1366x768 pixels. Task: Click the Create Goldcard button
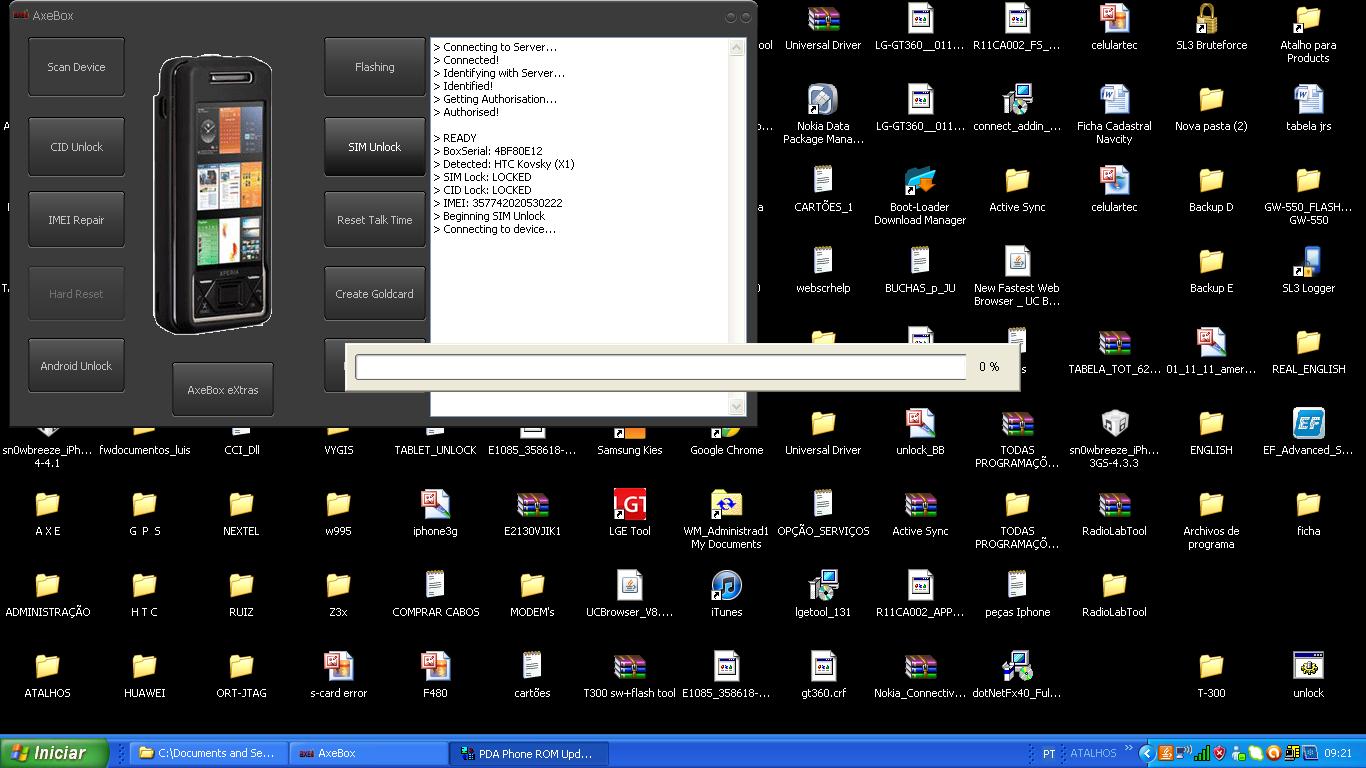pyautogui.click(x=375, y=294)
